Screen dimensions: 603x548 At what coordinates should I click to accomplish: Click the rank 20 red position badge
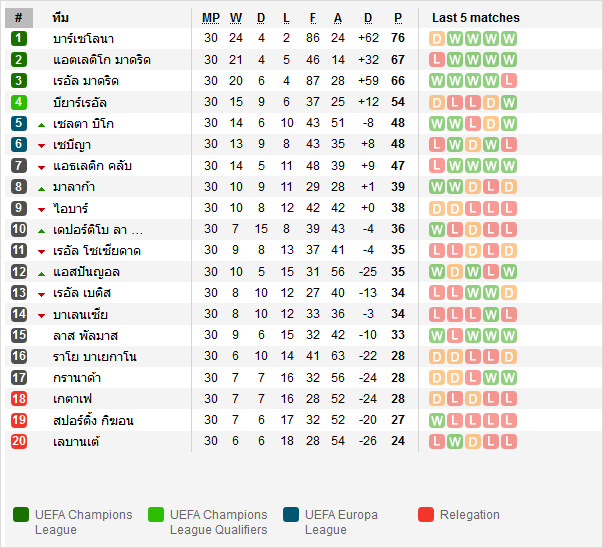pyautogui.click(x=19, y=441)
